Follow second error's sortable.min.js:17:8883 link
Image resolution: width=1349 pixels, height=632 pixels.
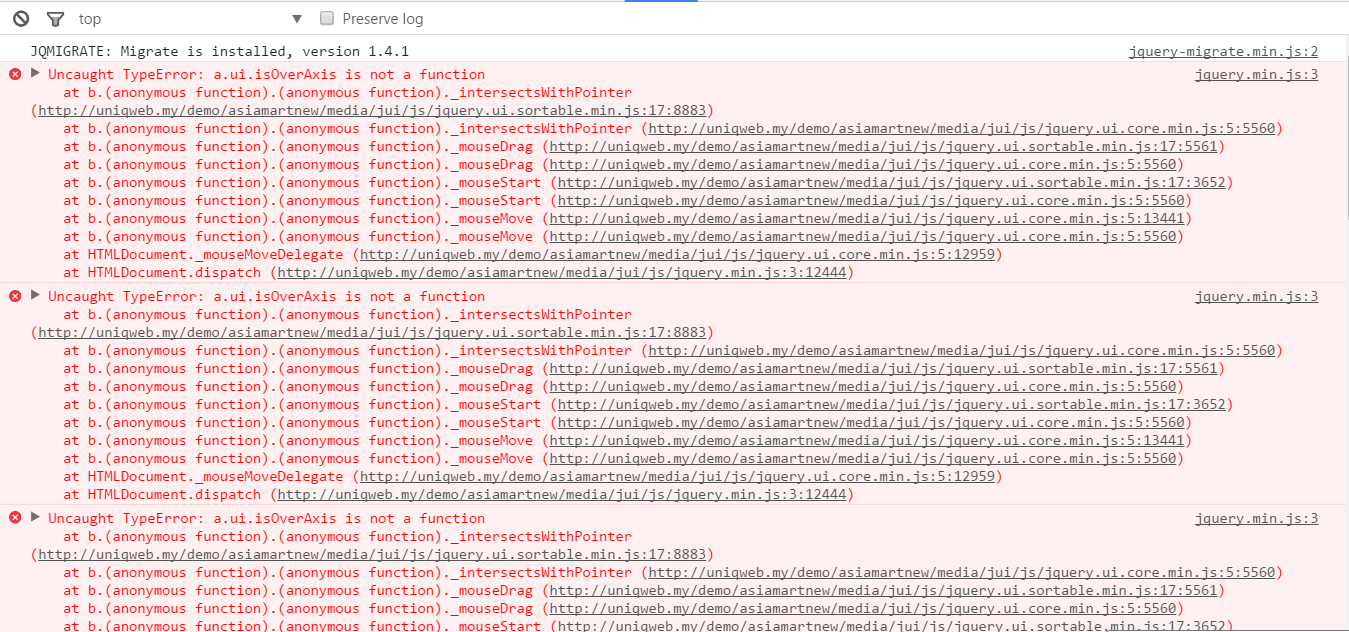coord(372,332)
